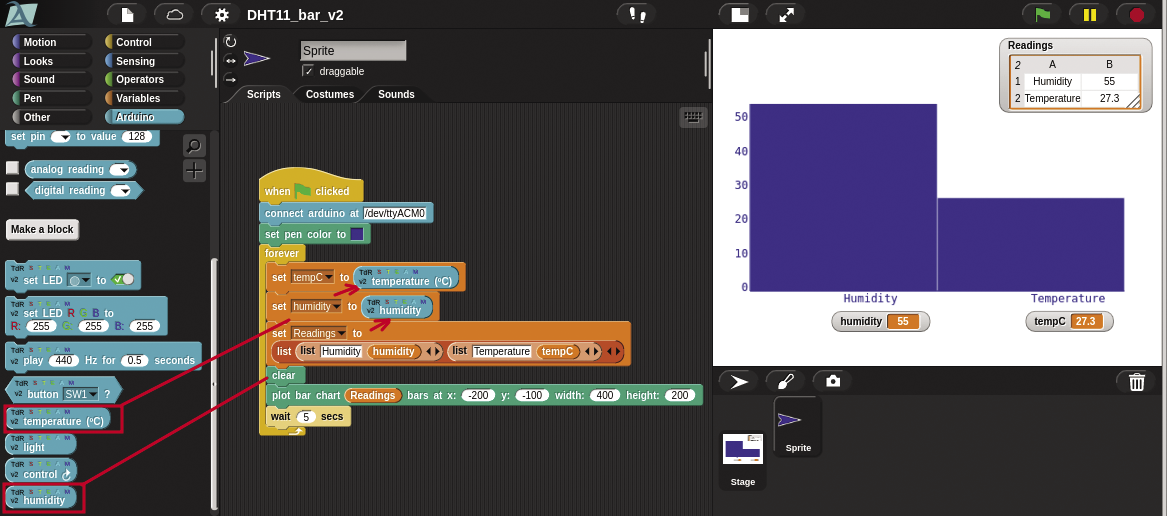Screen dimensions: 1172x516
Task: Enable the analog reading watcher checkbox
Action: click(12, 168)
